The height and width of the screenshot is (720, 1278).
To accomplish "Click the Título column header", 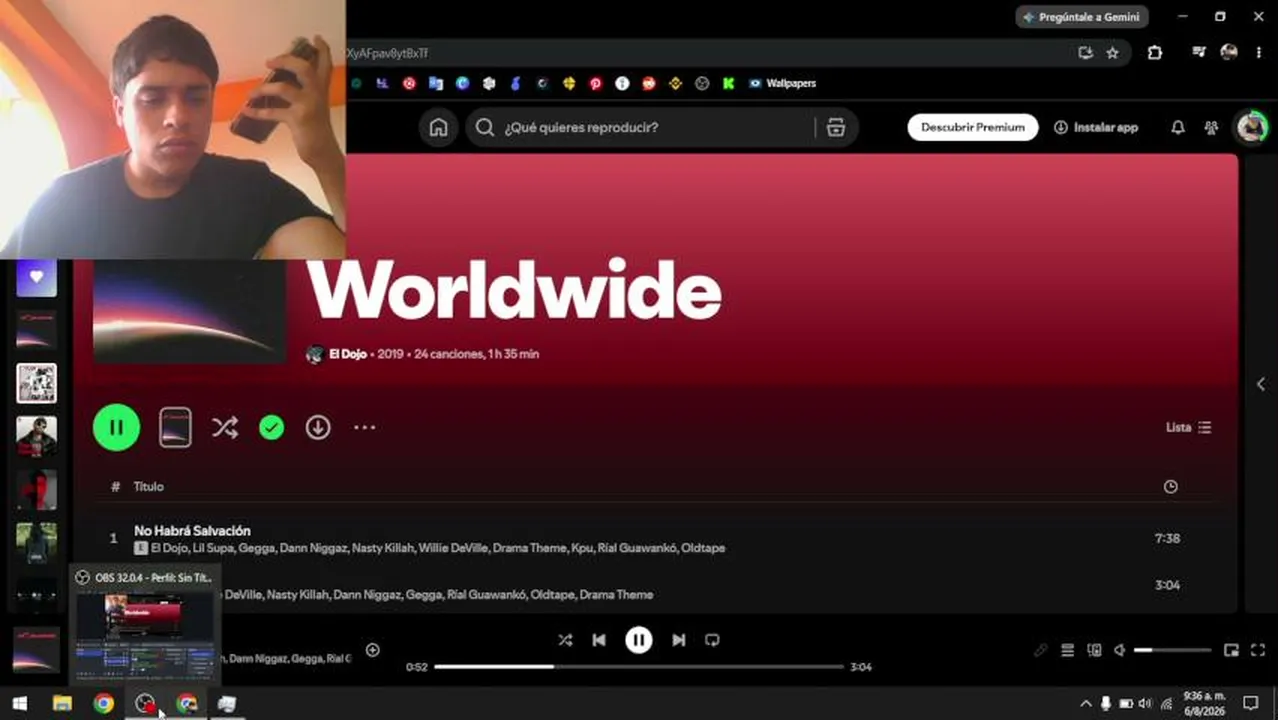I will (148, 486).
